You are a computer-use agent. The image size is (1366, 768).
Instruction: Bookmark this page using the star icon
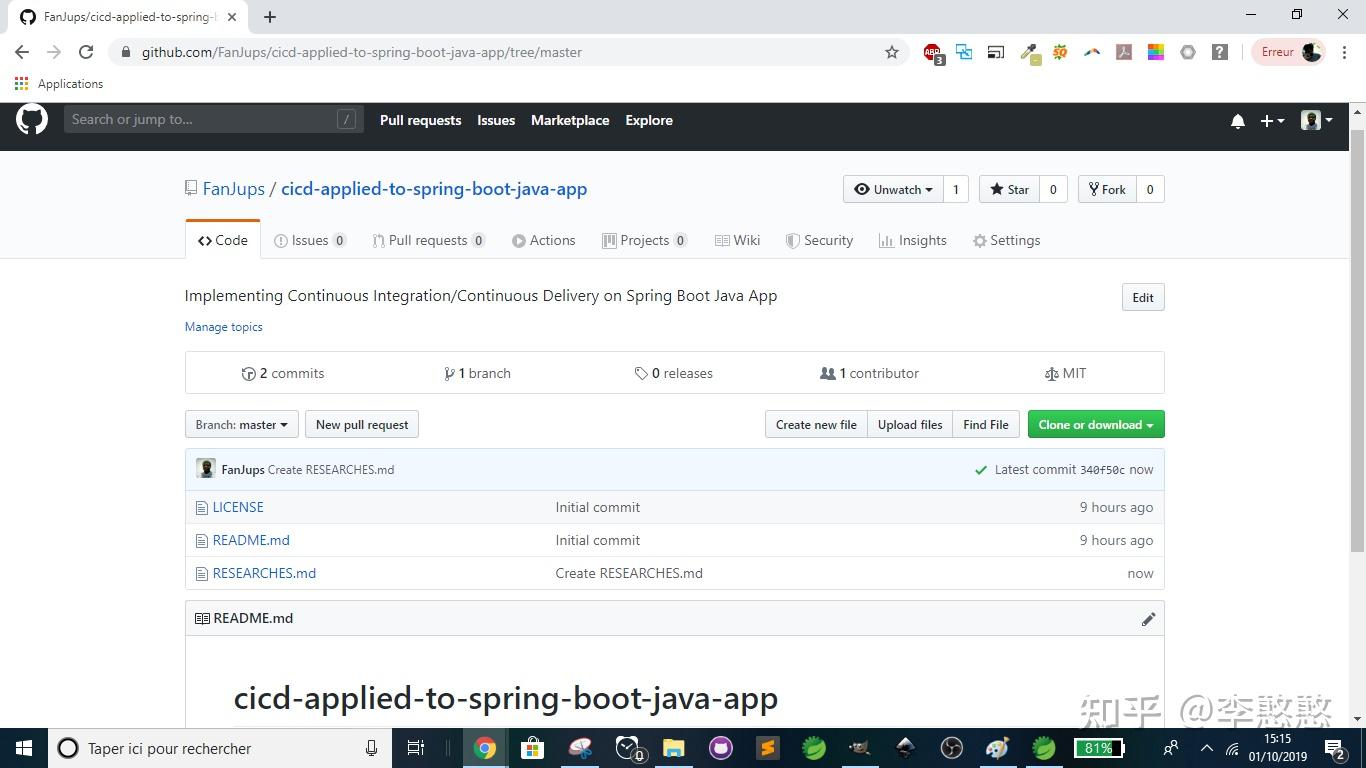click(x=891, y=52)
